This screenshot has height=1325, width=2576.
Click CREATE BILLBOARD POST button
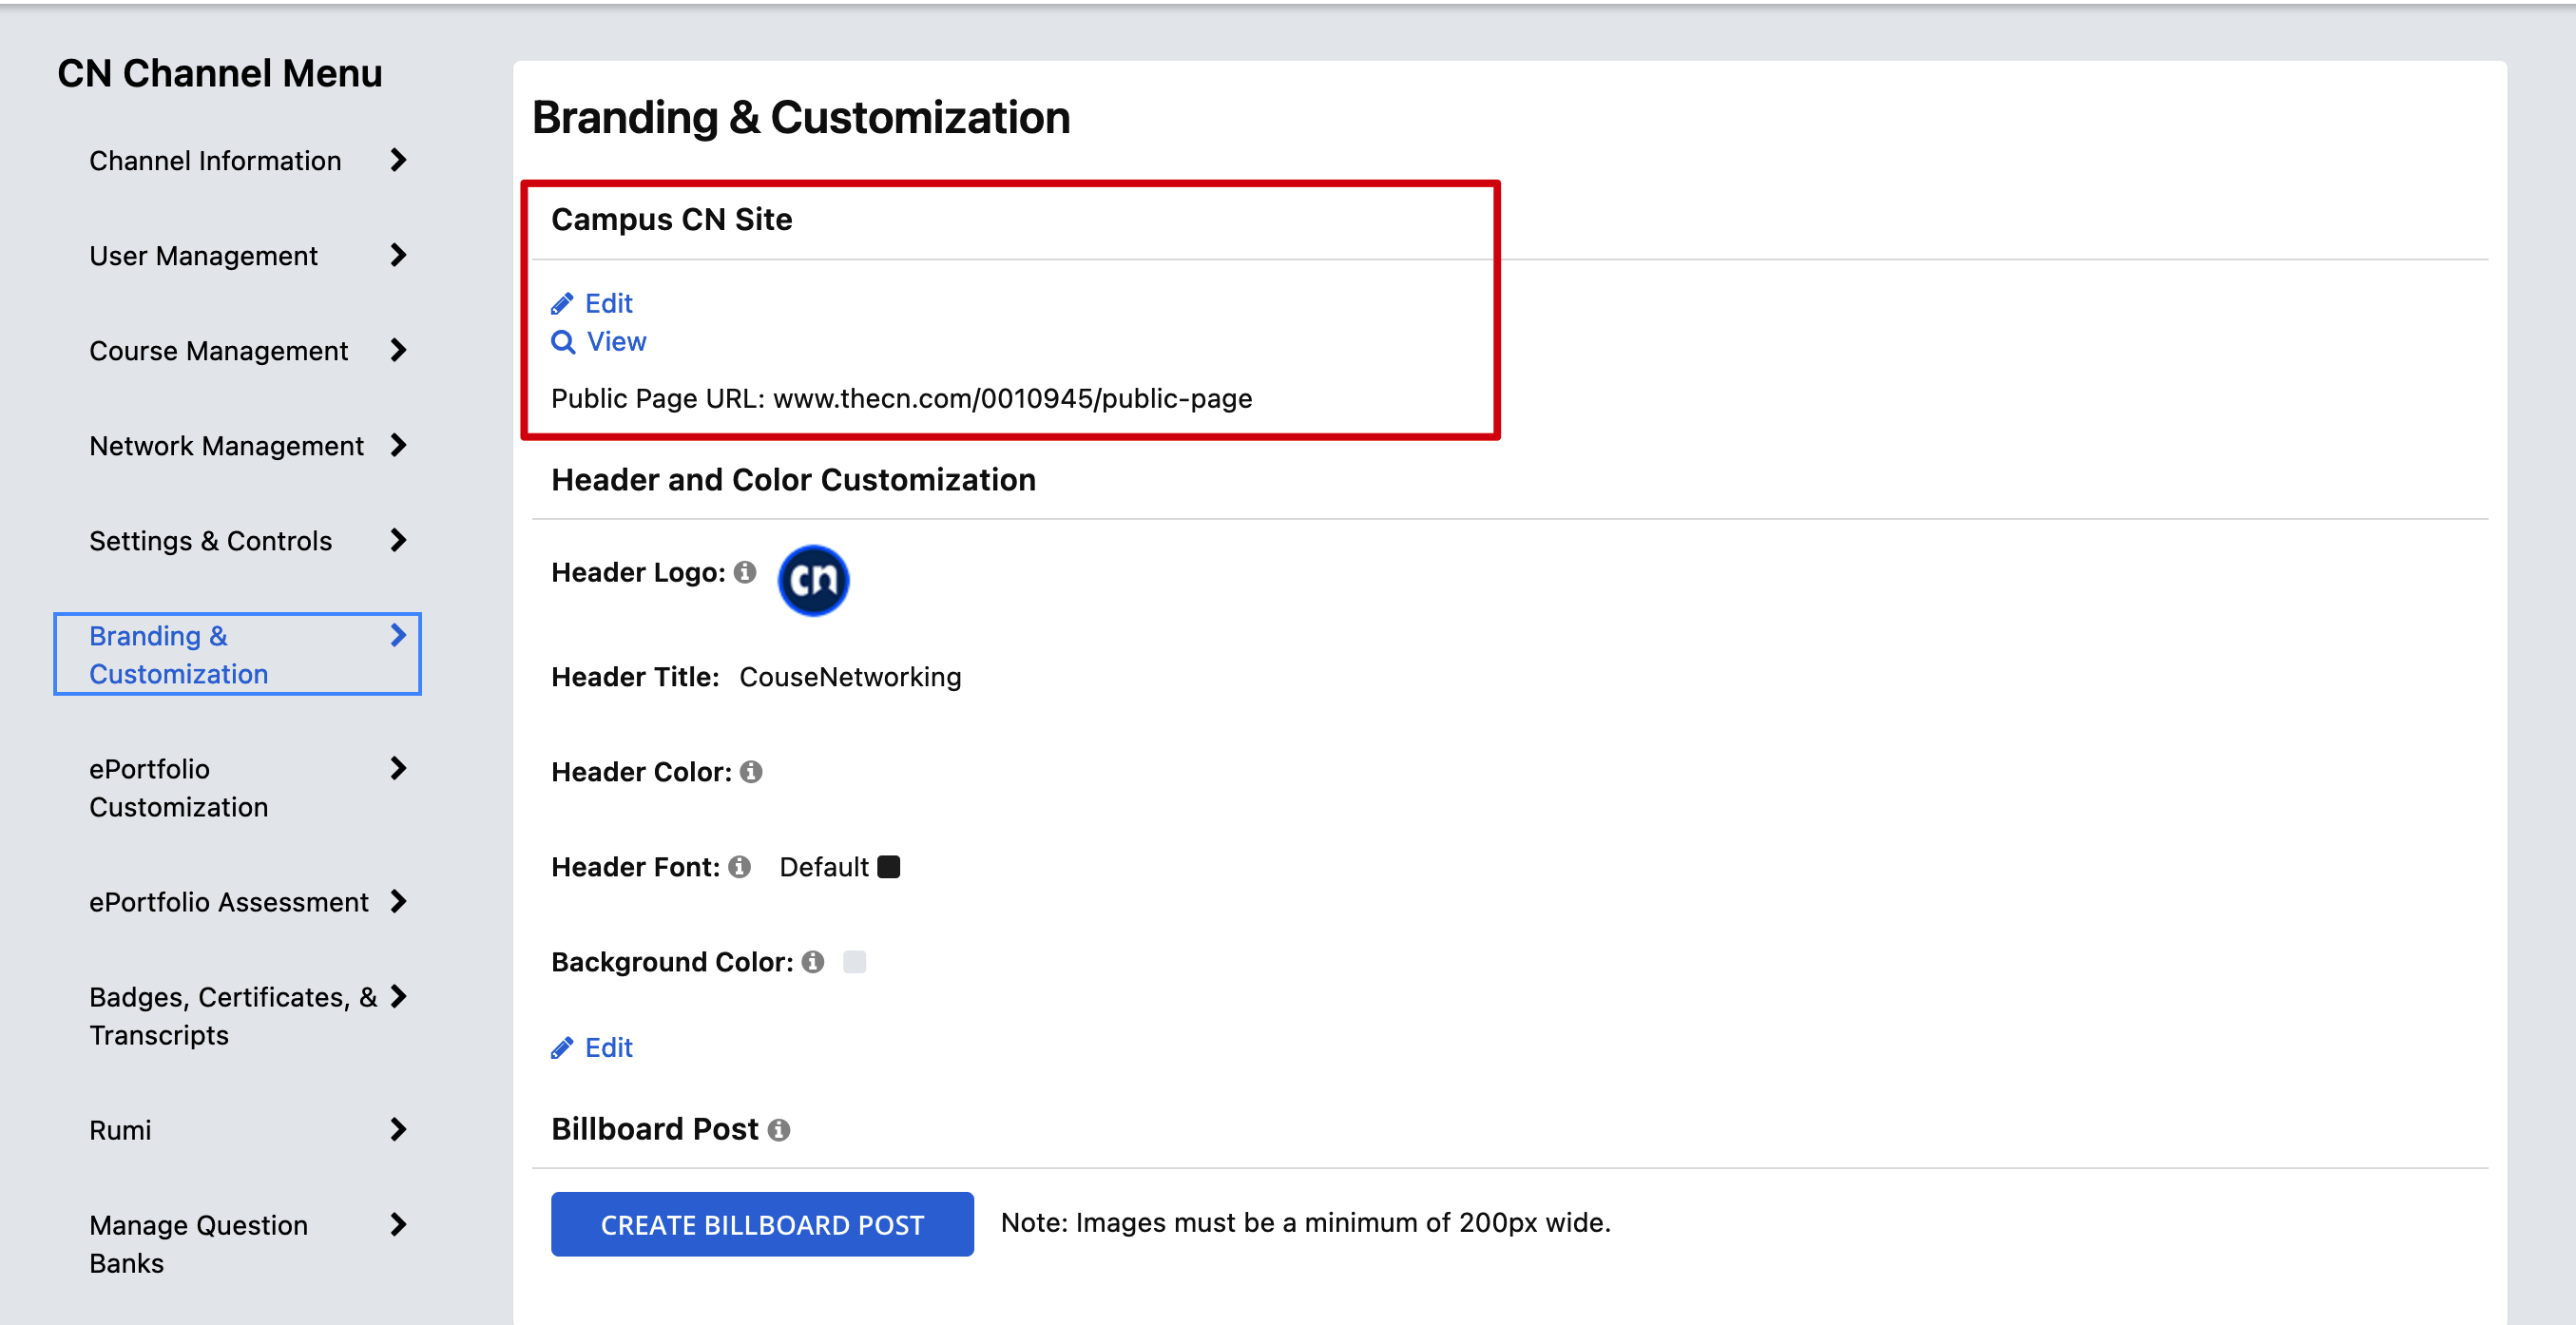(762, 1224)
